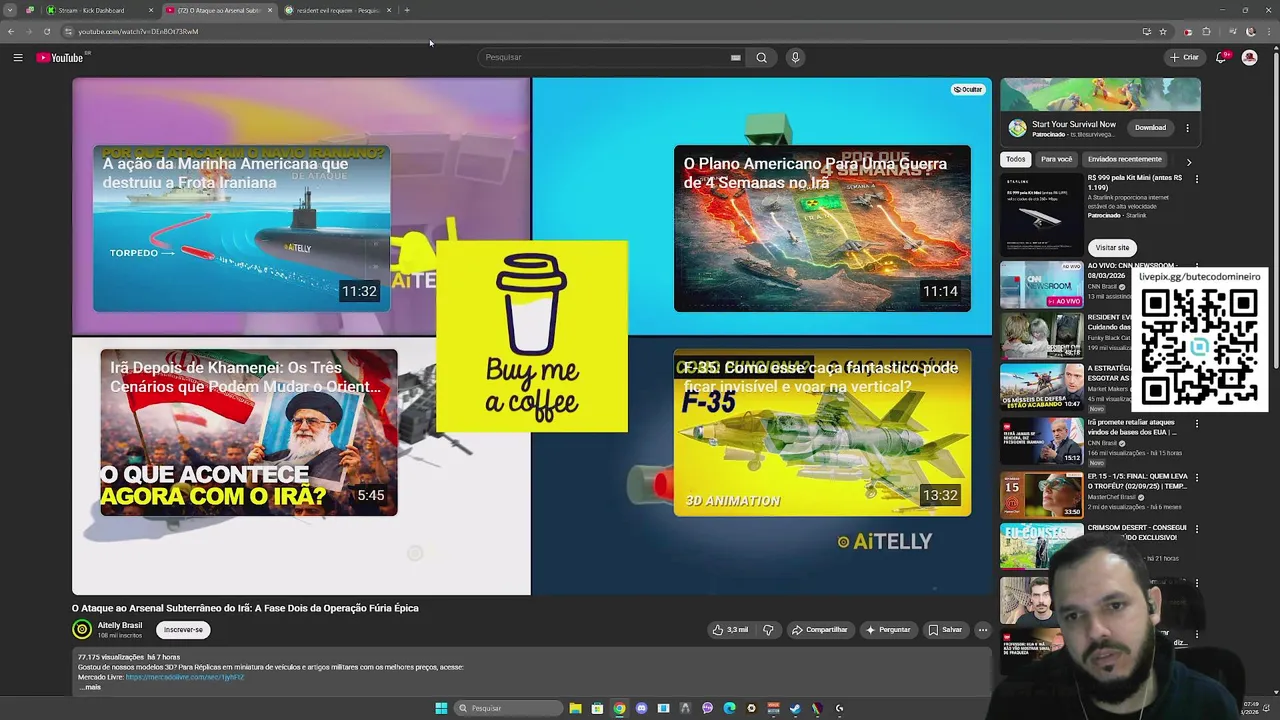Screen dimensions: 1280x720
Task: Download the Start Your Survival Now ad
Action: (x=1150, y=127)
